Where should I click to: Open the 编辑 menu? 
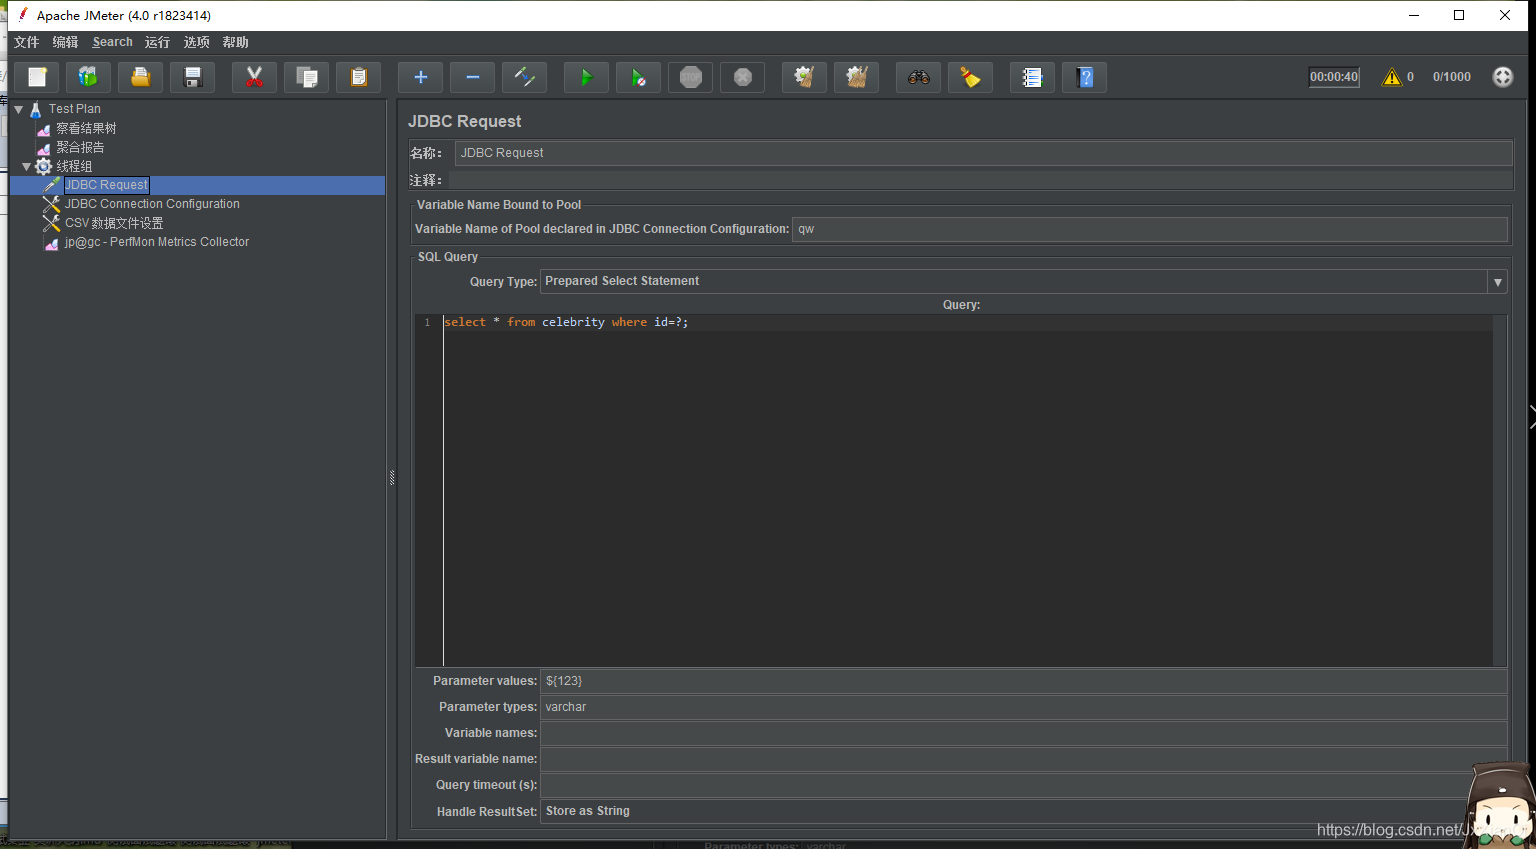[x=66, y=42]
